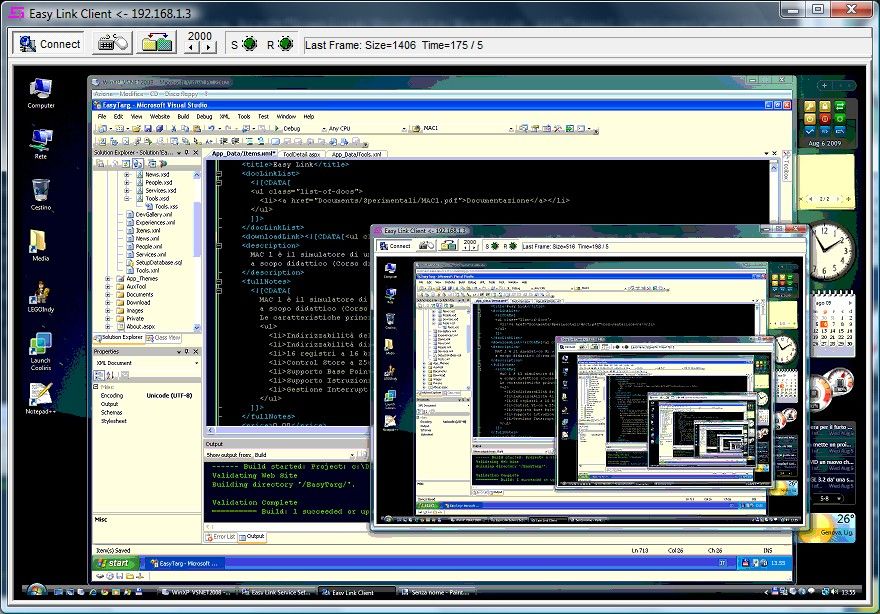Switch to App_Data/Tools.xml editor tab
Image resolution: width=880 pixels, height=614 pixels.
coord(356,154)
